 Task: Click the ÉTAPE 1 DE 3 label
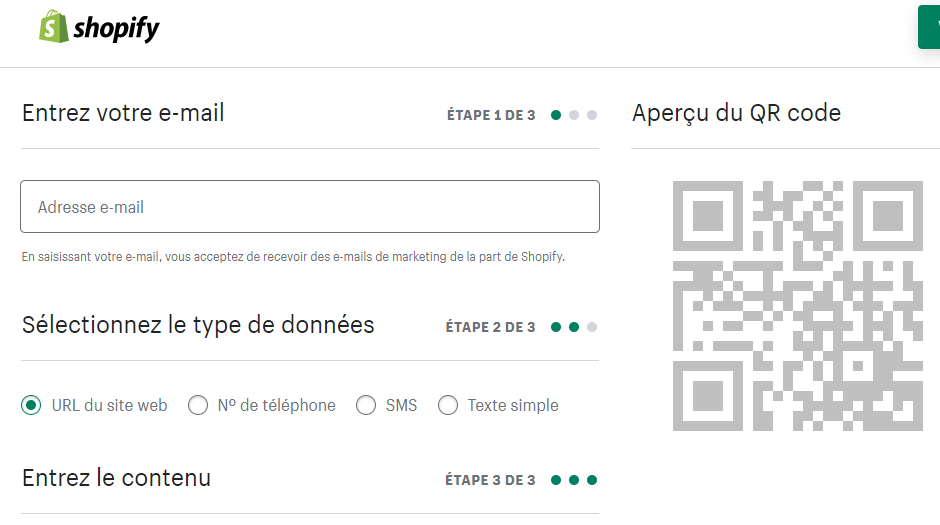pos(491,115)
